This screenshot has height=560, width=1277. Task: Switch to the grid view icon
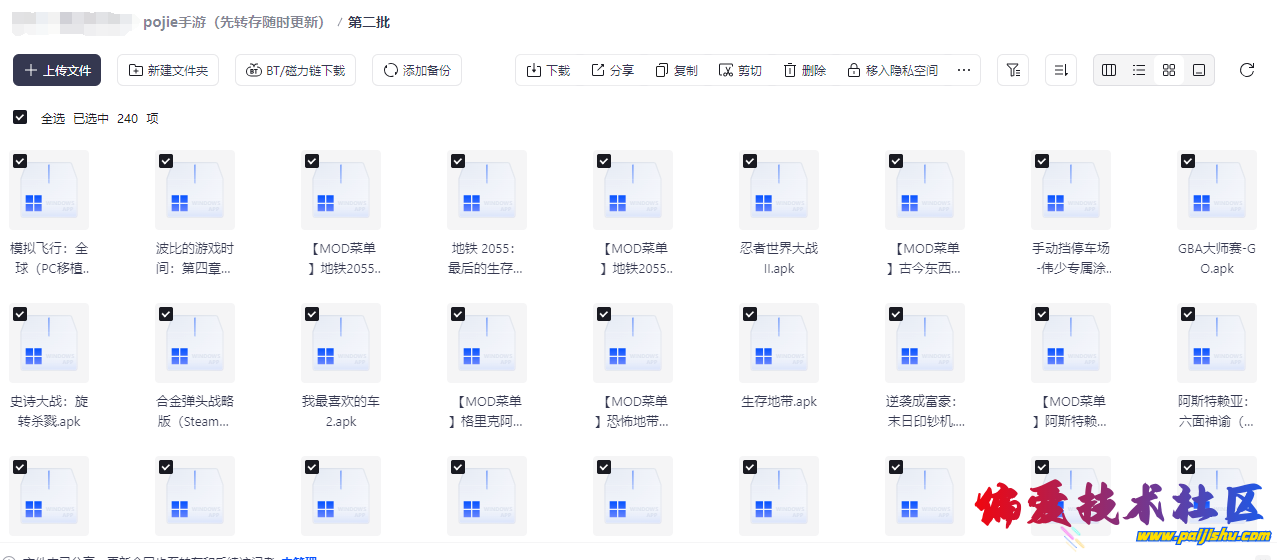click(1169, 70)
